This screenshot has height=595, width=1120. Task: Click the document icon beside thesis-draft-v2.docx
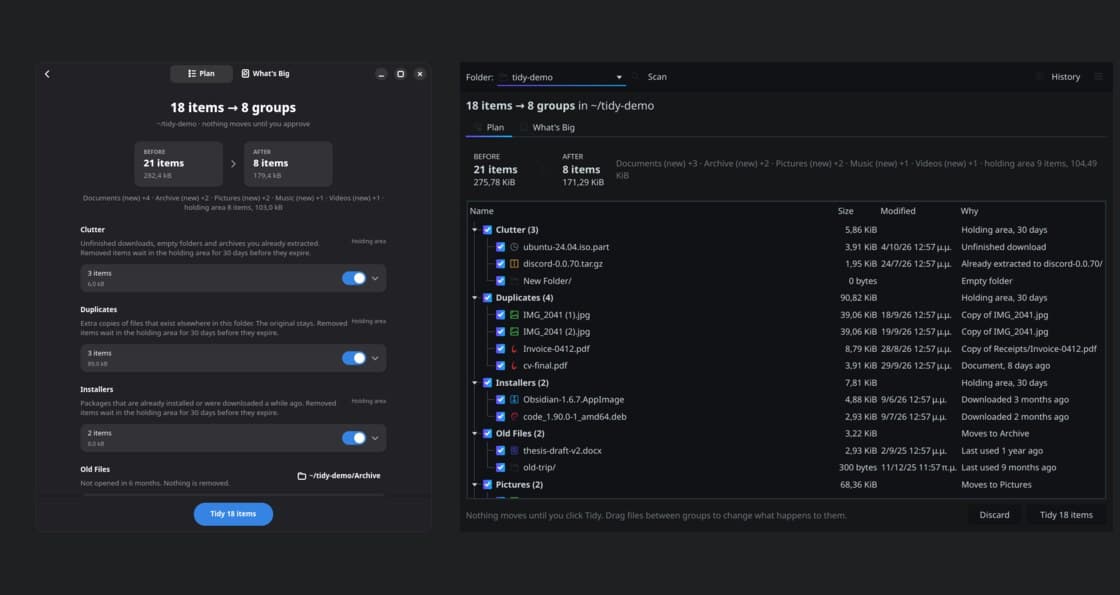tap(514, 451)
